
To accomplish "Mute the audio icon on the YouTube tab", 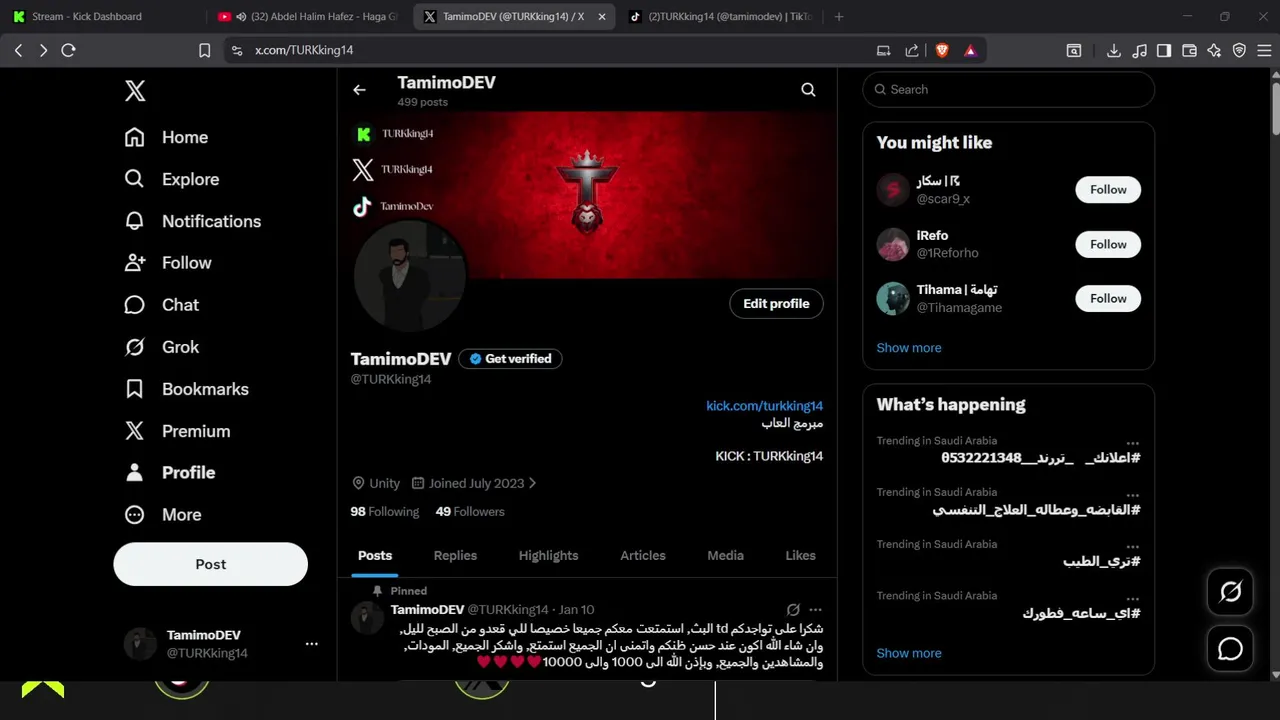I will tap(241, 17).
